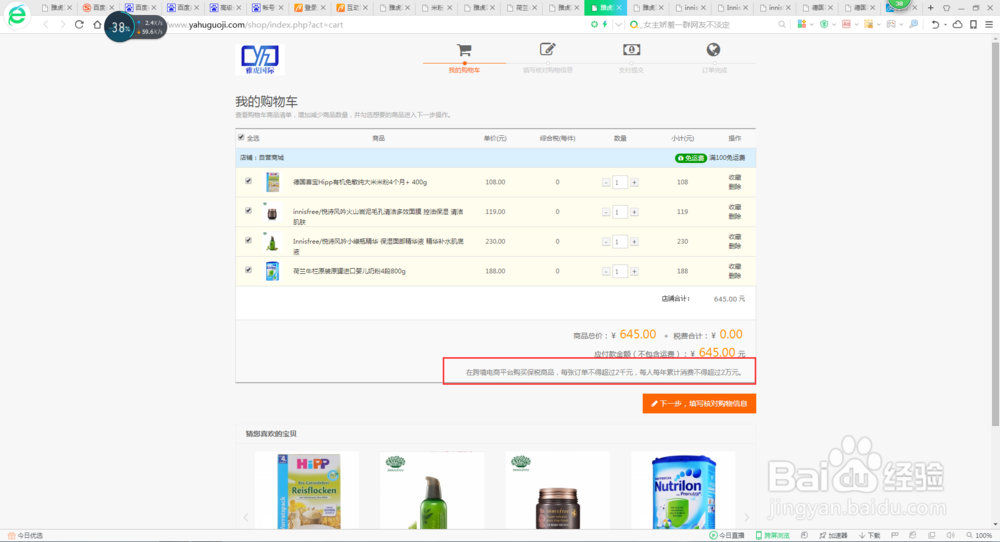Switch to the 帐号 browser tab
1000x542 pixels.
(x=267, y=8)
